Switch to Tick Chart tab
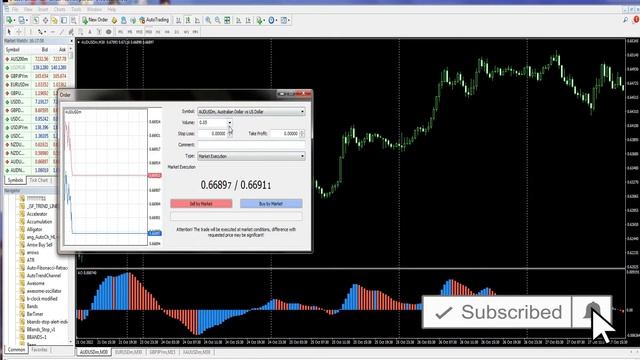Screen dimensions: 640x360 39,180
